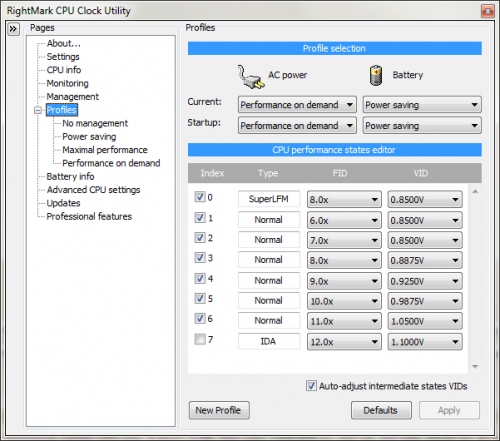Open the Advanced CPU settings page
The width and height of the screenshot is (500, 441).
coord(93,190)
